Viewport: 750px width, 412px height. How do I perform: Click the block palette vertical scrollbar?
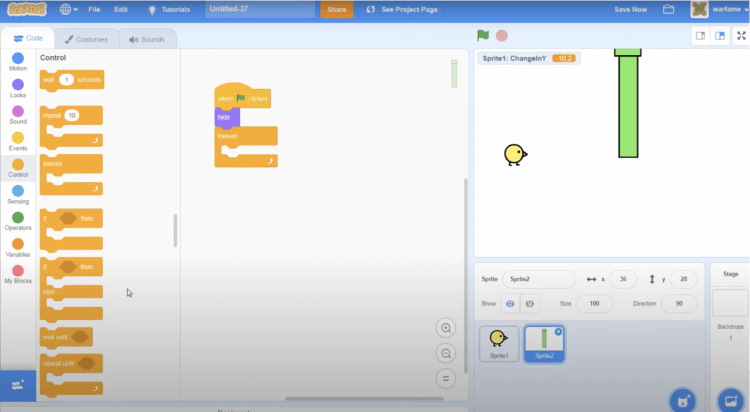point(176,230)
